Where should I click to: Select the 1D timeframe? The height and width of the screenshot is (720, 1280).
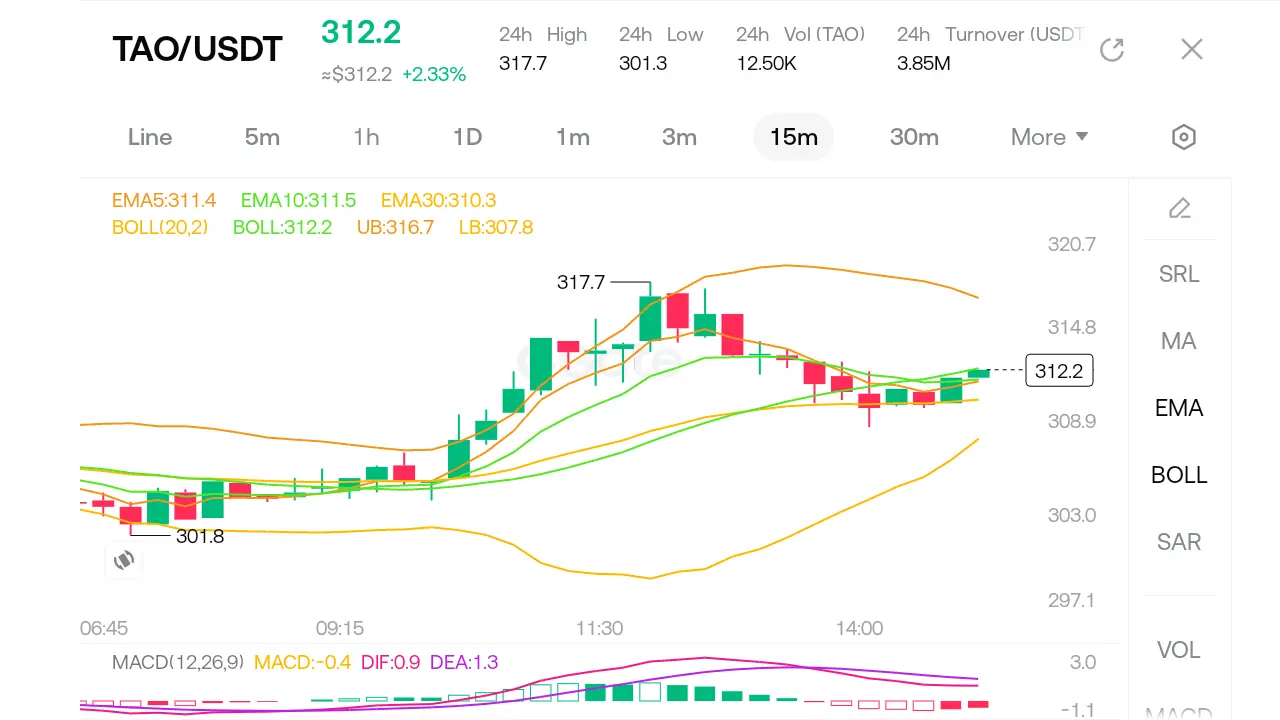[467, 137]
